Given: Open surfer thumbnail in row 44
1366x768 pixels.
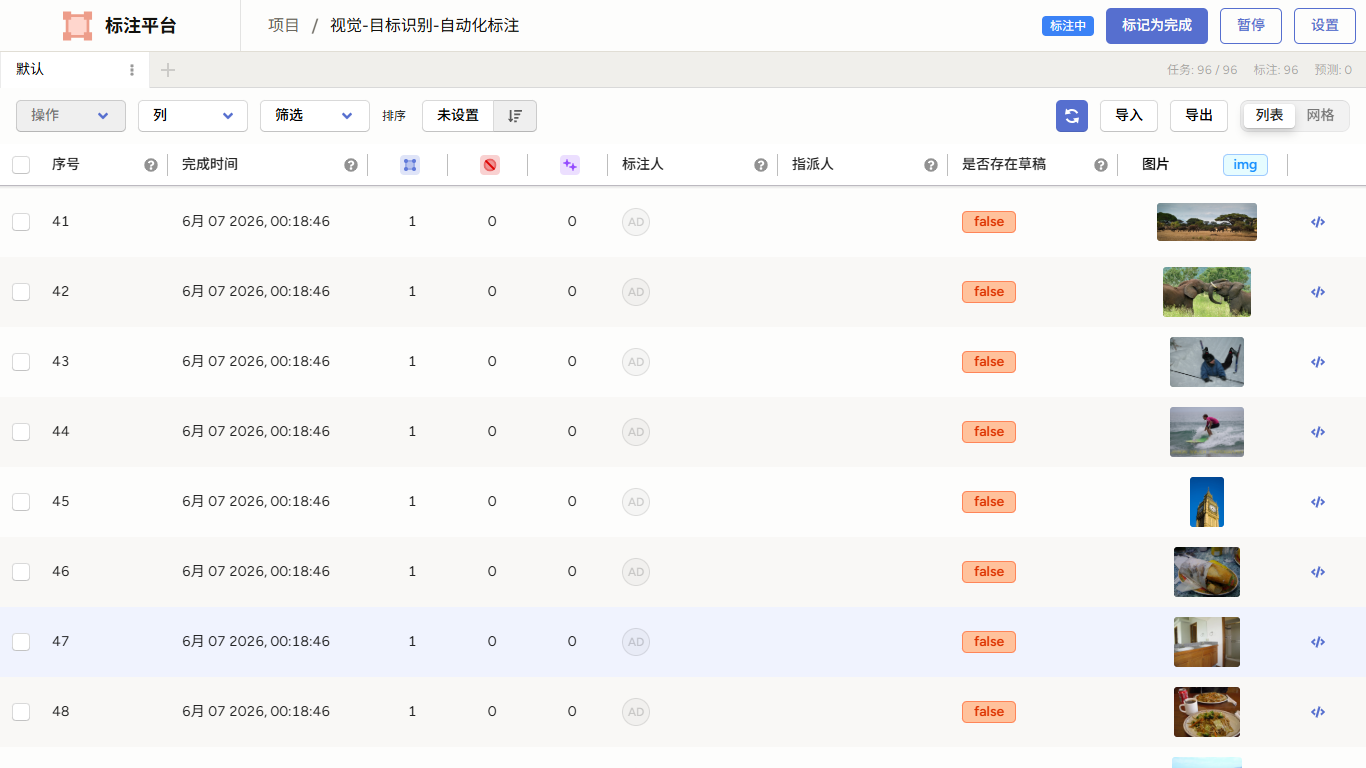Looking at the screenshot, I should click(1207, 432).
